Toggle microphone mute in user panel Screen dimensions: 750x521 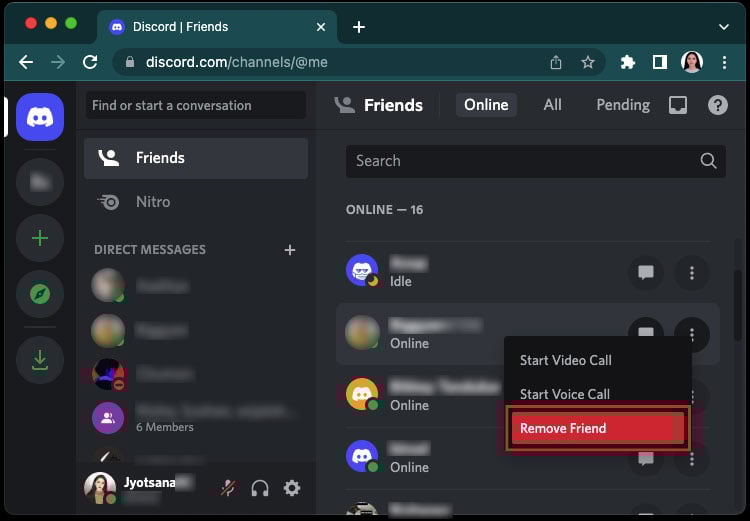click(228, 488)
